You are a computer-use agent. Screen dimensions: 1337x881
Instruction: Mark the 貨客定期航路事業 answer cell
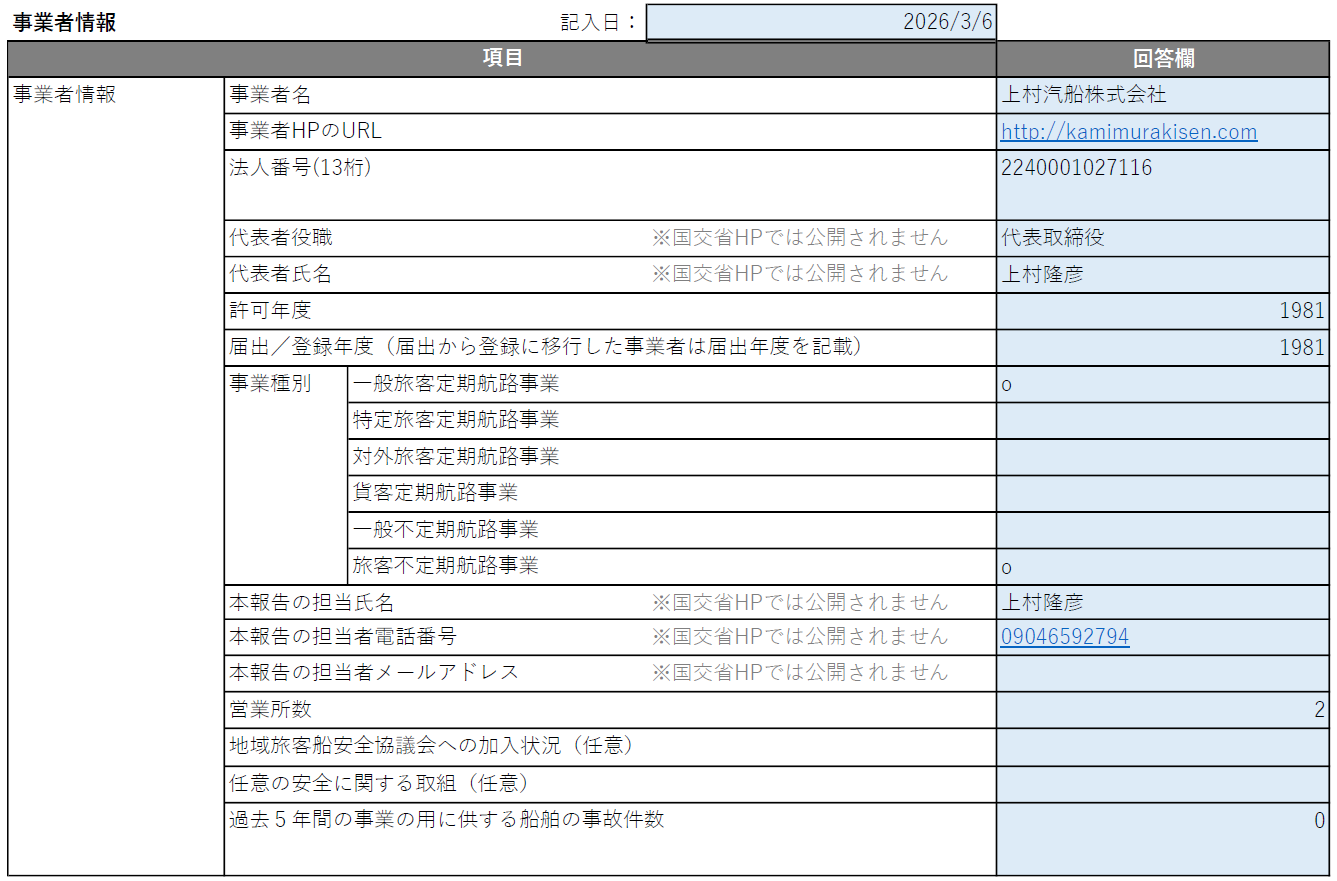pyautogui.click(x=1163, y=494)
